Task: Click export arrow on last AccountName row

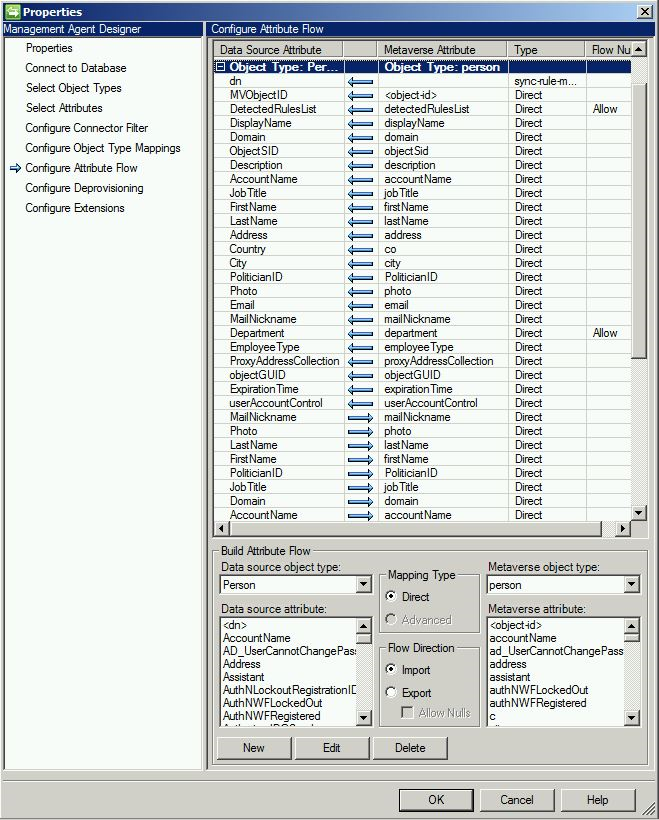Action: [x=360, y=516]
